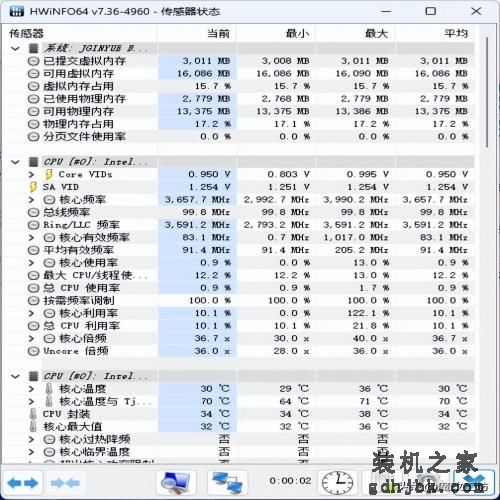Click the clock reset timer icon
Screen dimensions: 500x500
pos(337,483)
